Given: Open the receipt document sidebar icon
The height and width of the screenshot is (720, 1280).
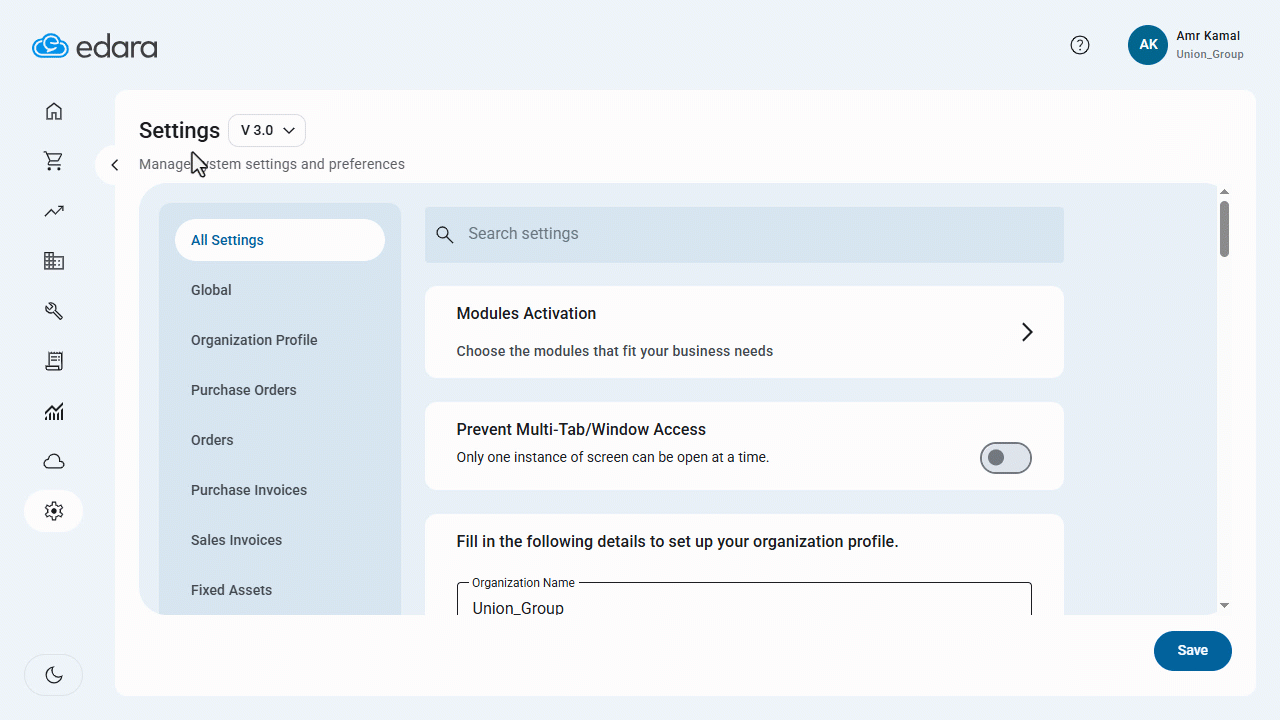Looking at the screenshot, I should 54,361.
